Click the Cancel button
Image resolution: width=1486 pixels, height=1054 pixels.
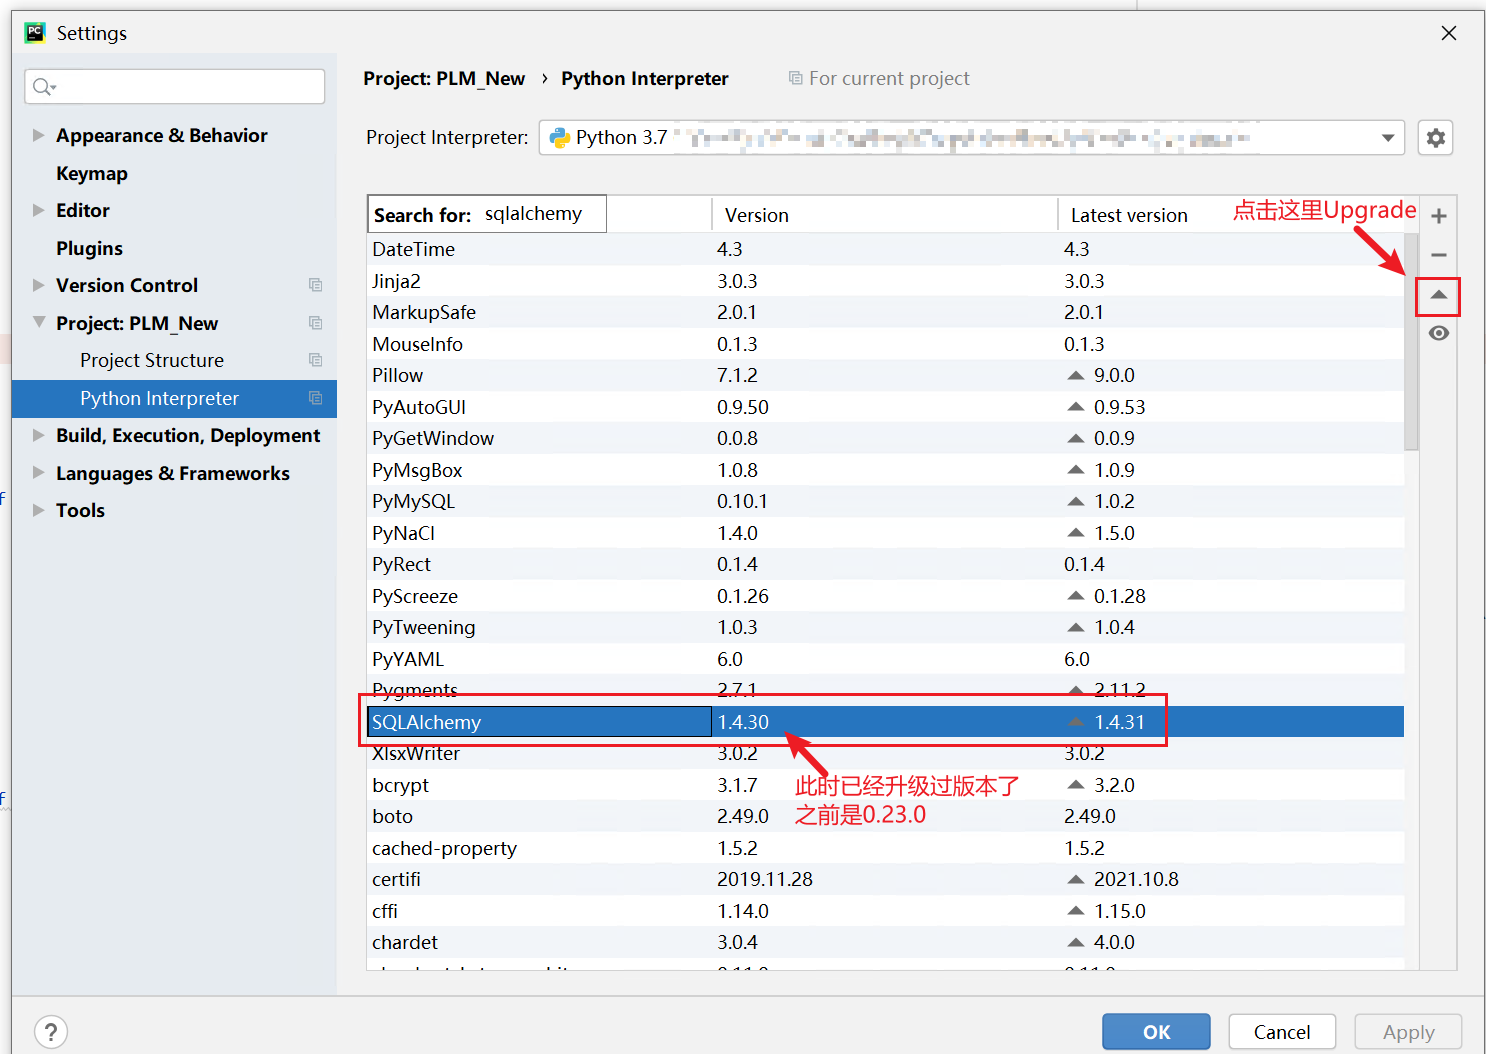(x=1282, y=1032)
